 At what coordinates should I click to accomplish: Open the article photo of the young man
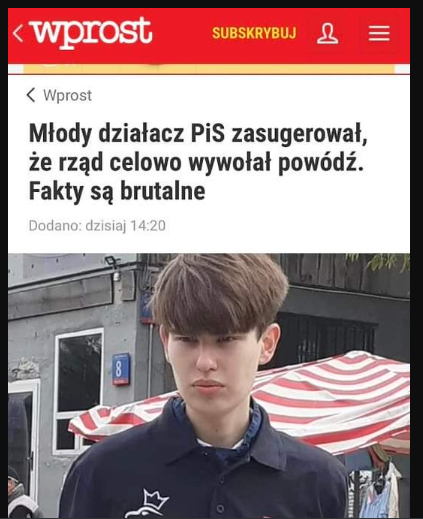209,385
